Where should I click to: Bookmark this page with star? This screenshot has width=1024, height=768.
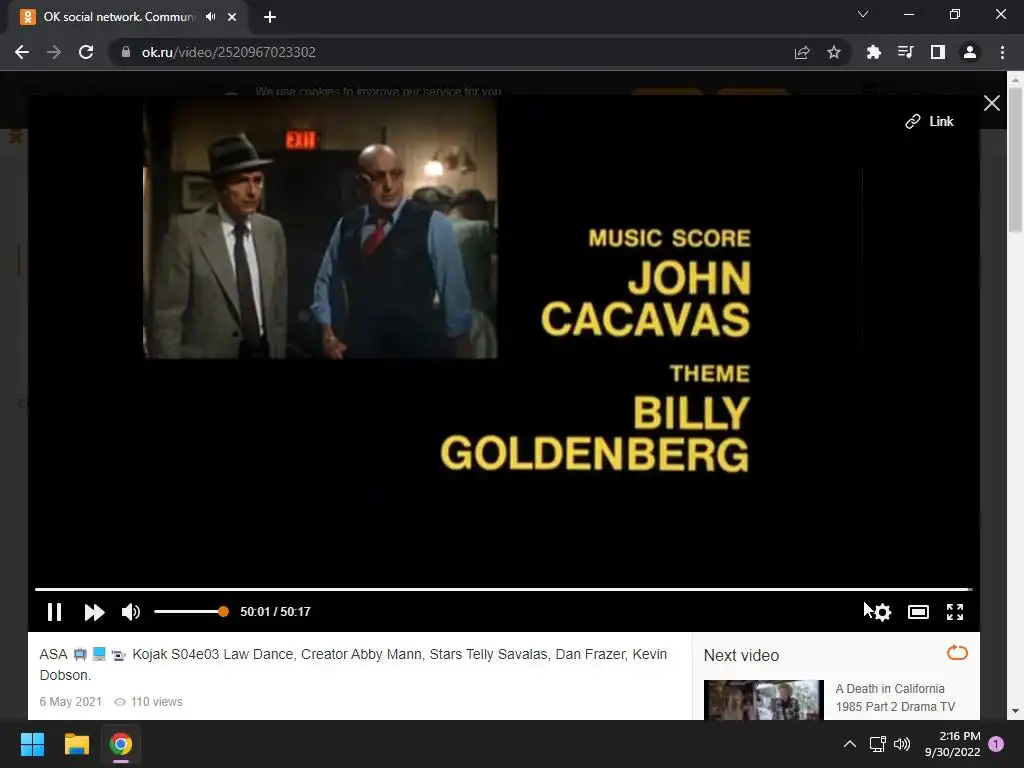tap(833, 52)
